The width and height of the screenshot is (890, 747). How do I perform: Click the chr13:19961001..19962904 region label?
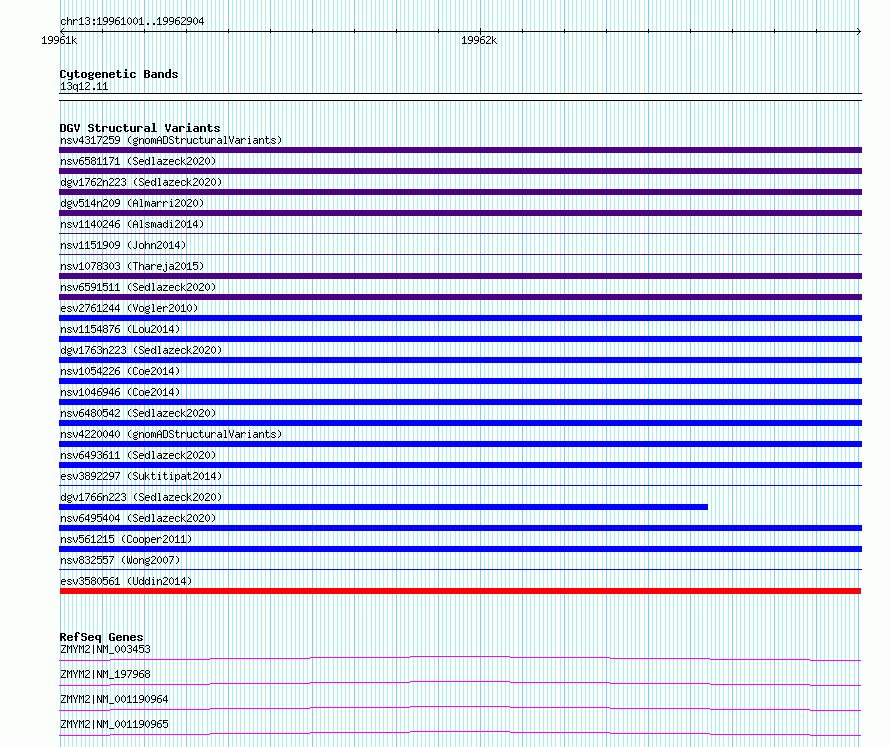(132, 21)
